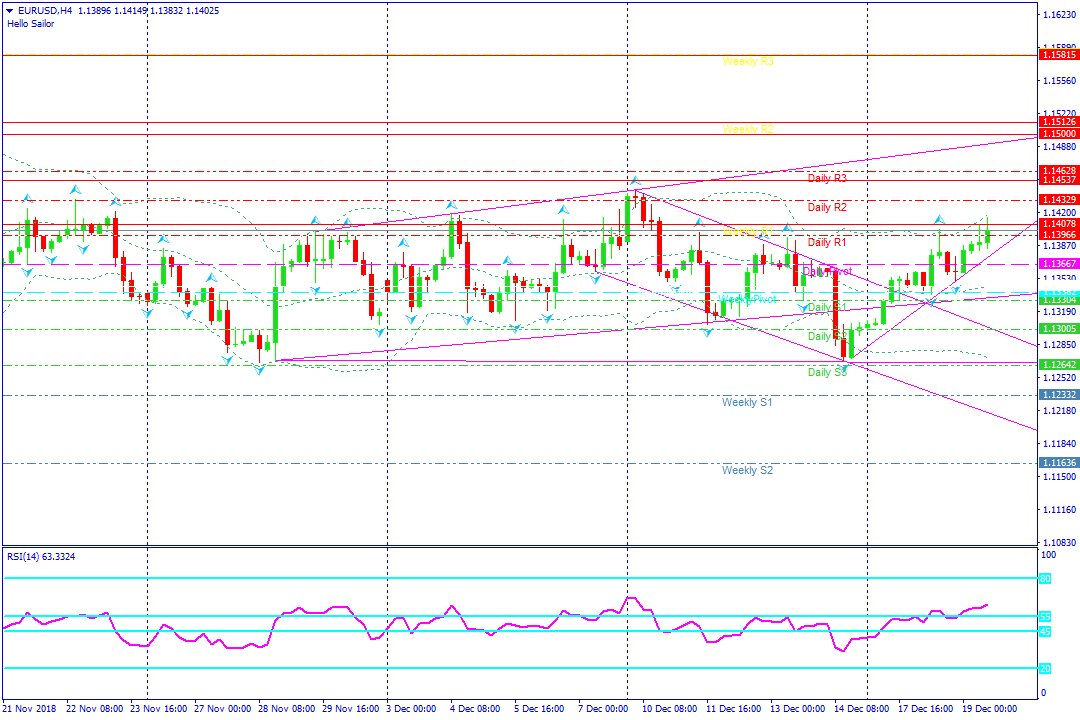1080x720 pixels.
Task: Click the 13 Dec 00:00 time label
Action: pyautogui.click(x=798, y=709)
